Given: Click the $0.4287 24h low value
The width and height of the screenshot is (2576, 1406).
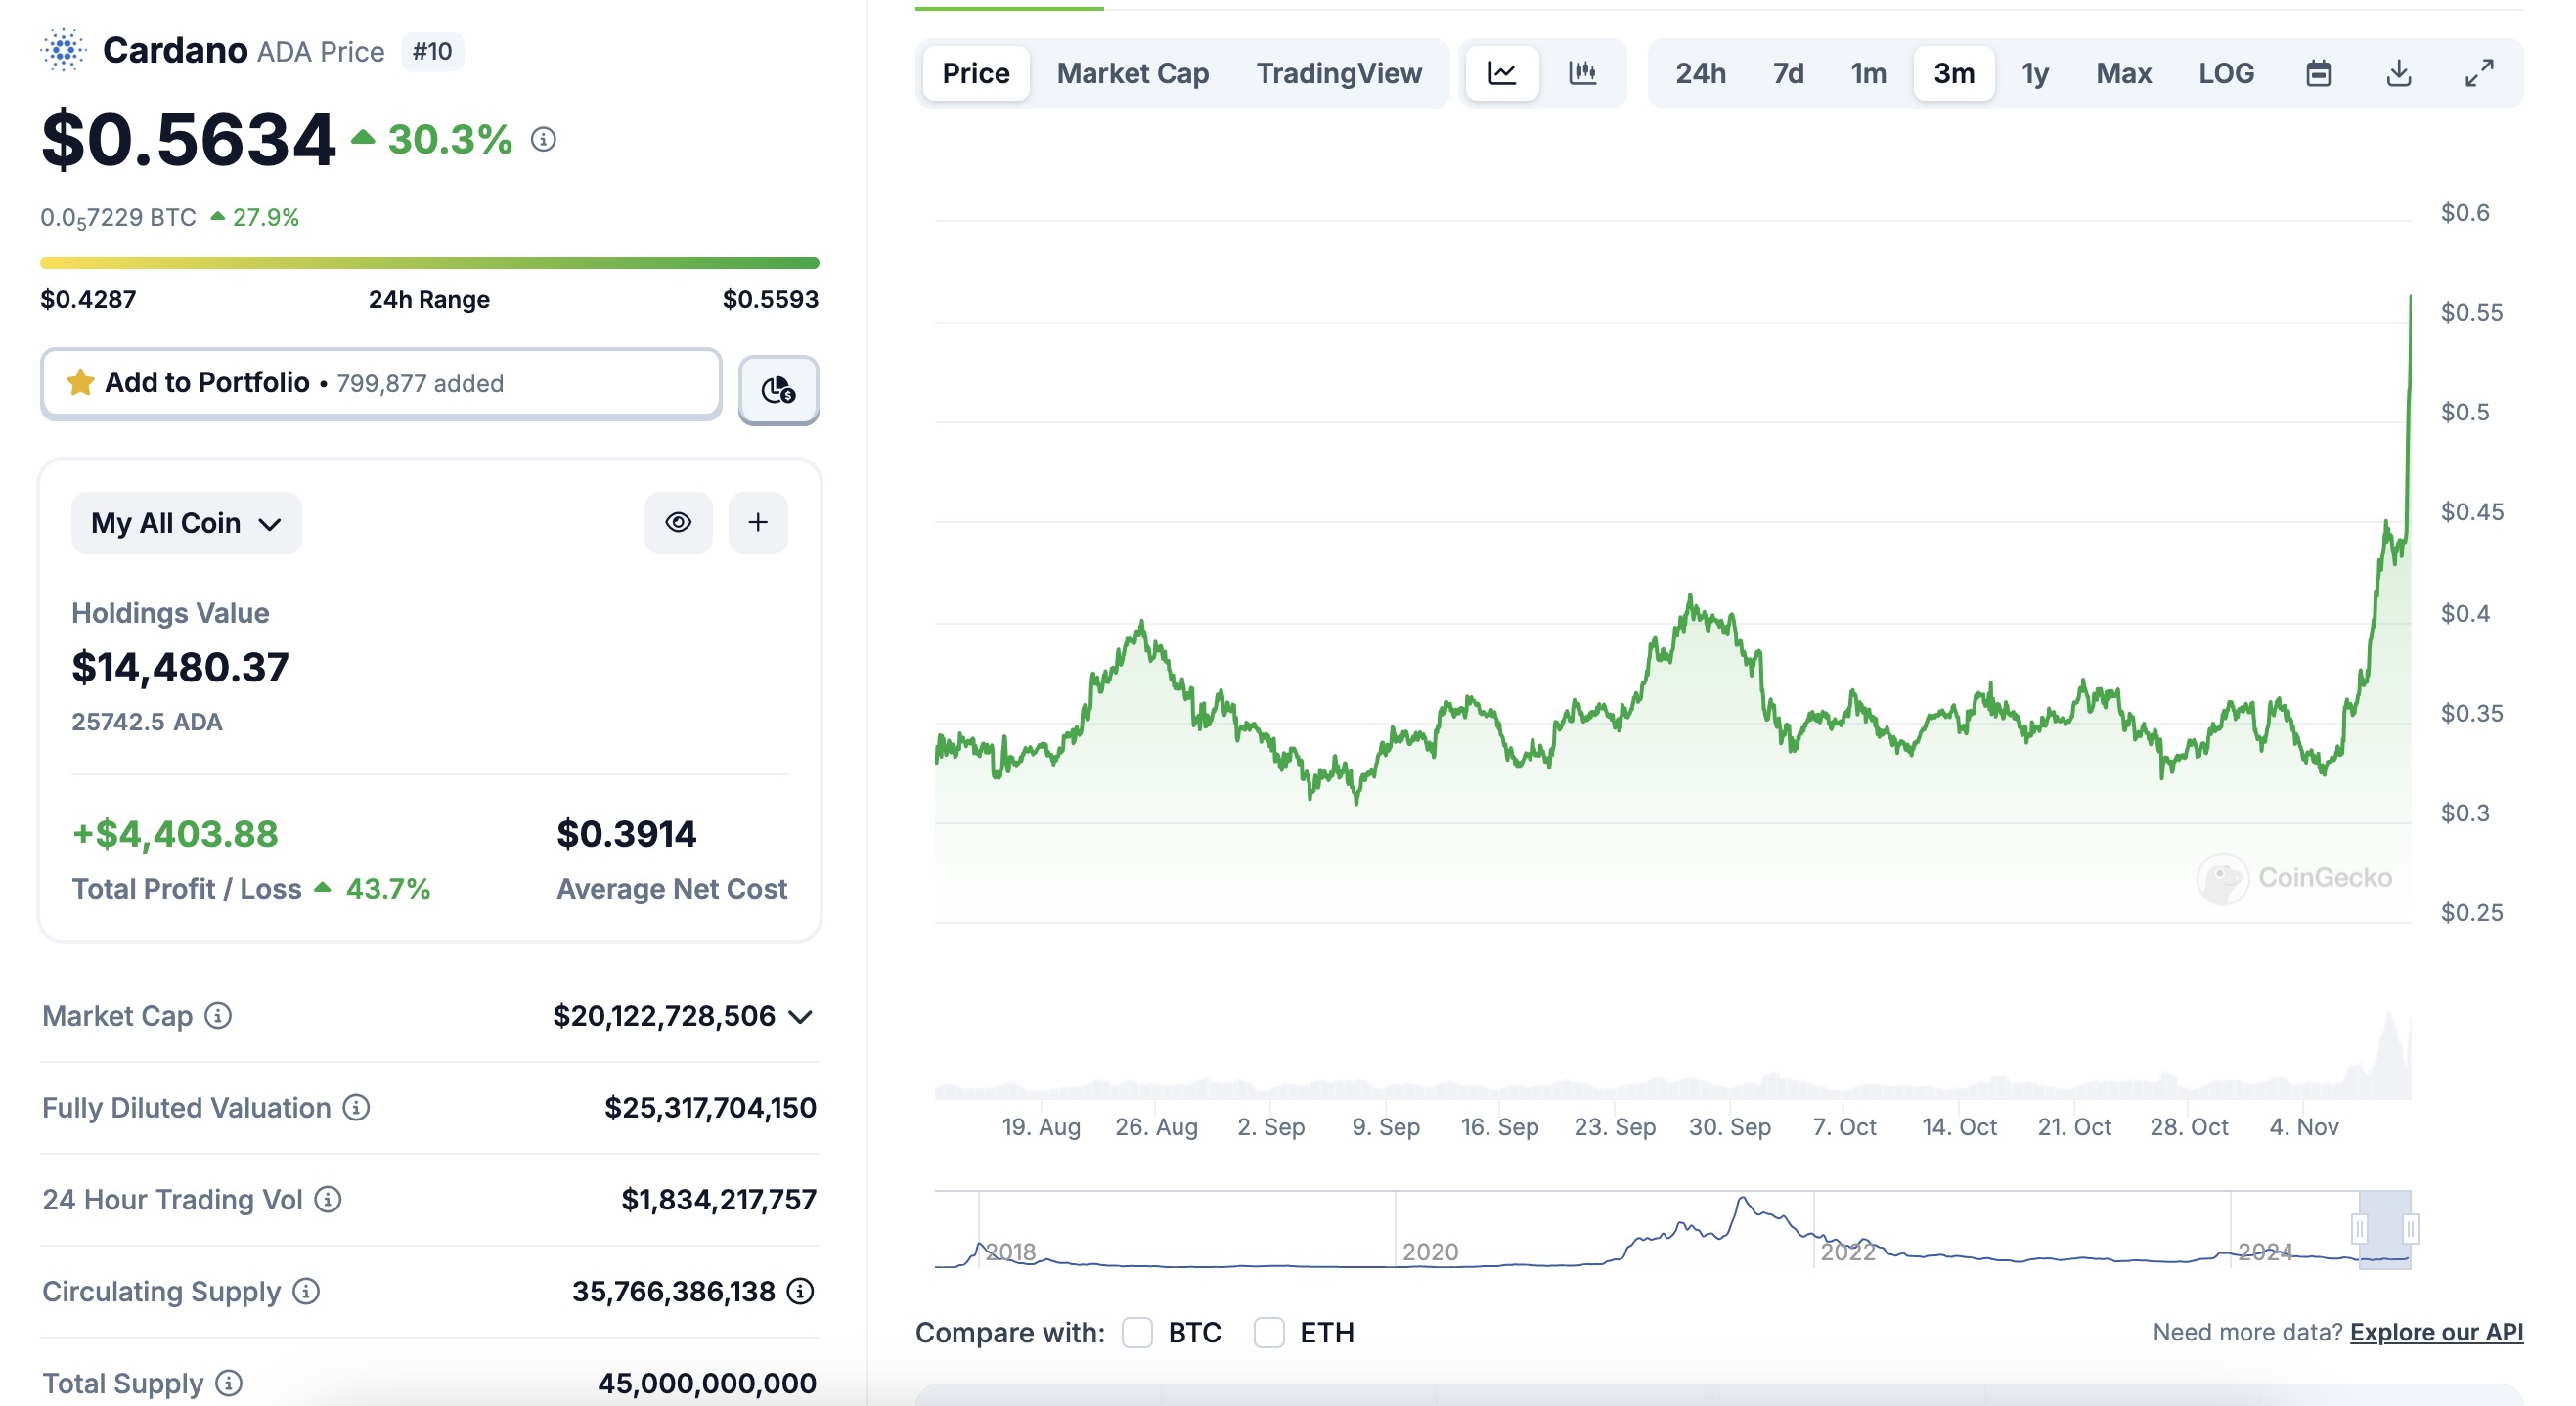Looking at the screenshot, I should tap(88, 299).
